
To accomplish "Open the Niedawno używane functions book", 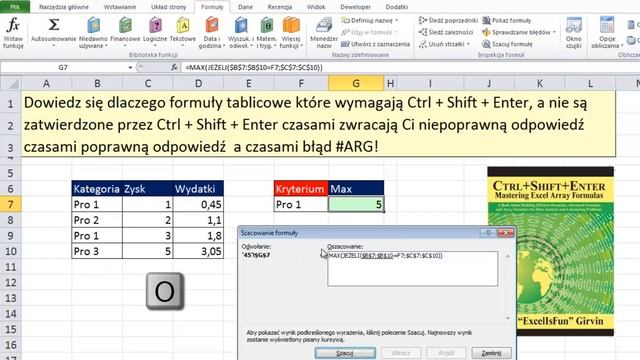I will pos(93,33).
